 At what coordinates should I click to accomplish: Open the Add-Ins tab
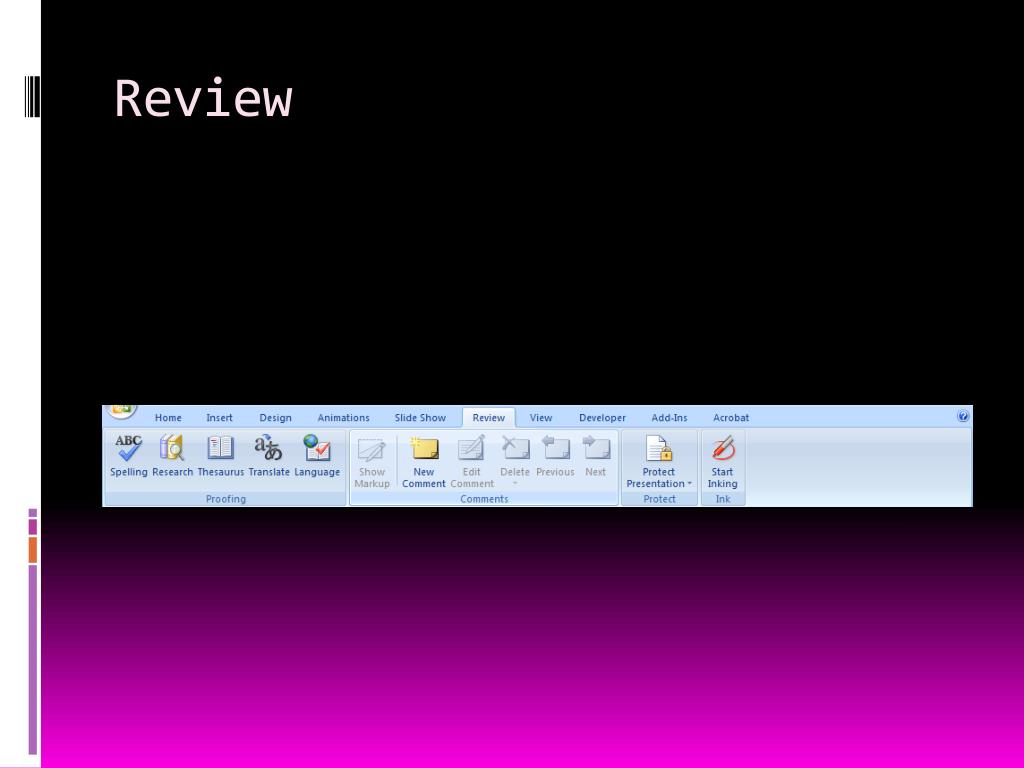pos(669,418)
